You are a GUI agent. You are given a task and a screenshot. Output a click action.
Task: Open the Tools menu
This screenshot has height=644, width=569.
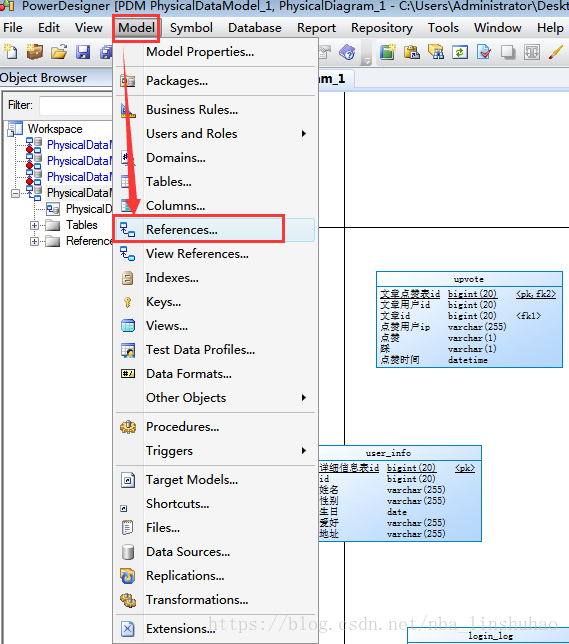[443, 28]
